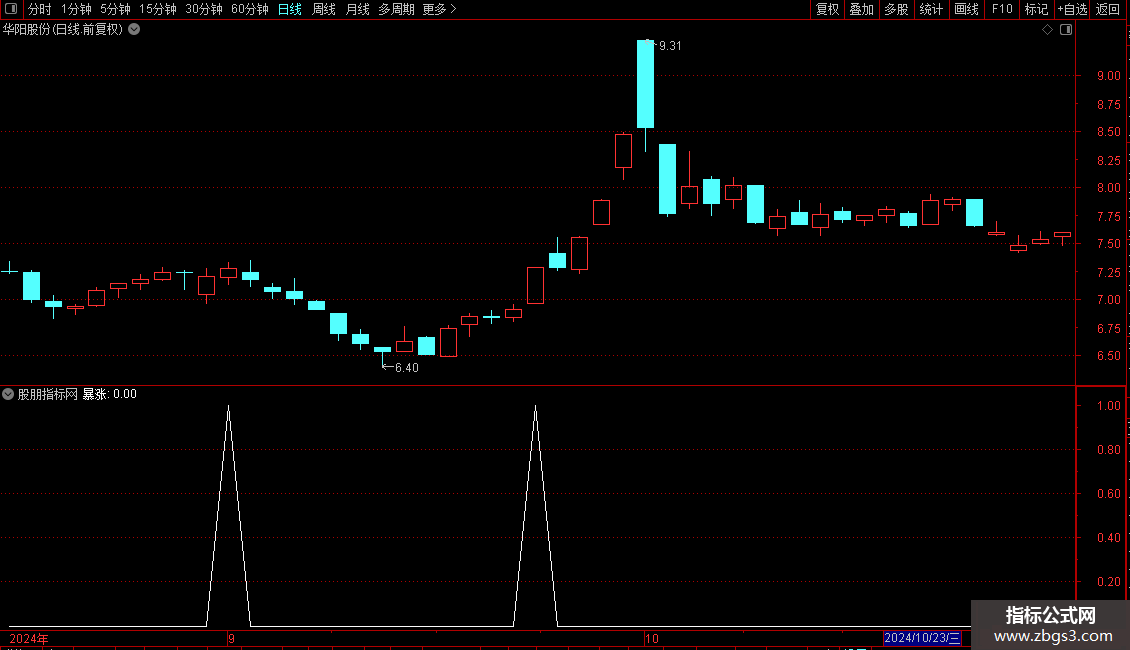Click the 1.00 indicator axis label

click(x=1108, y=406)
